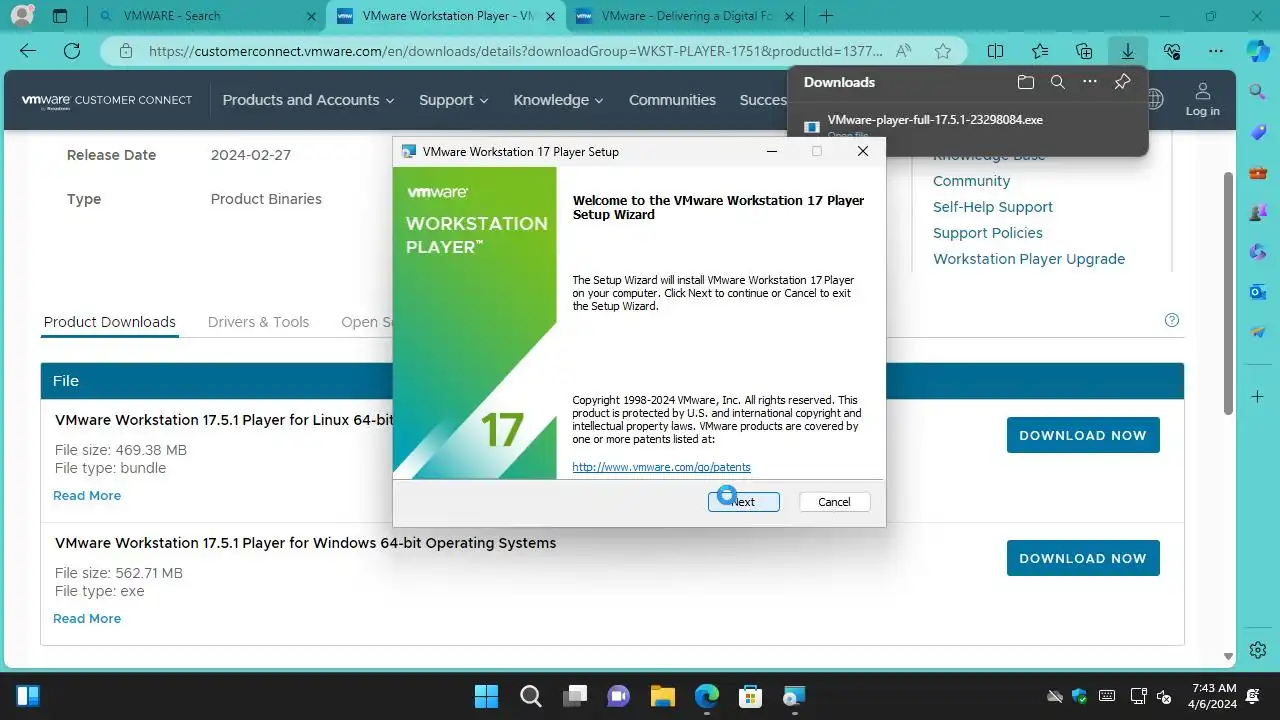Screen dimensions: 1280x720
Task: Open the sidebar Outlook icon
Action: point(1258,292)
